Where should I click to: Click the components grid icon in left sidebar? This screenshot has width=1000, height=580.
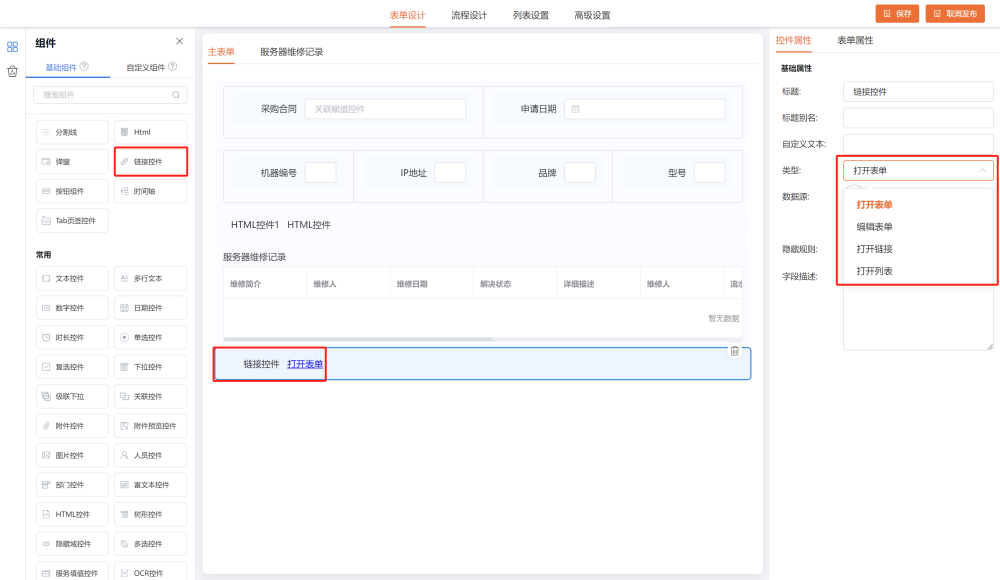click(x=12, y=46)
